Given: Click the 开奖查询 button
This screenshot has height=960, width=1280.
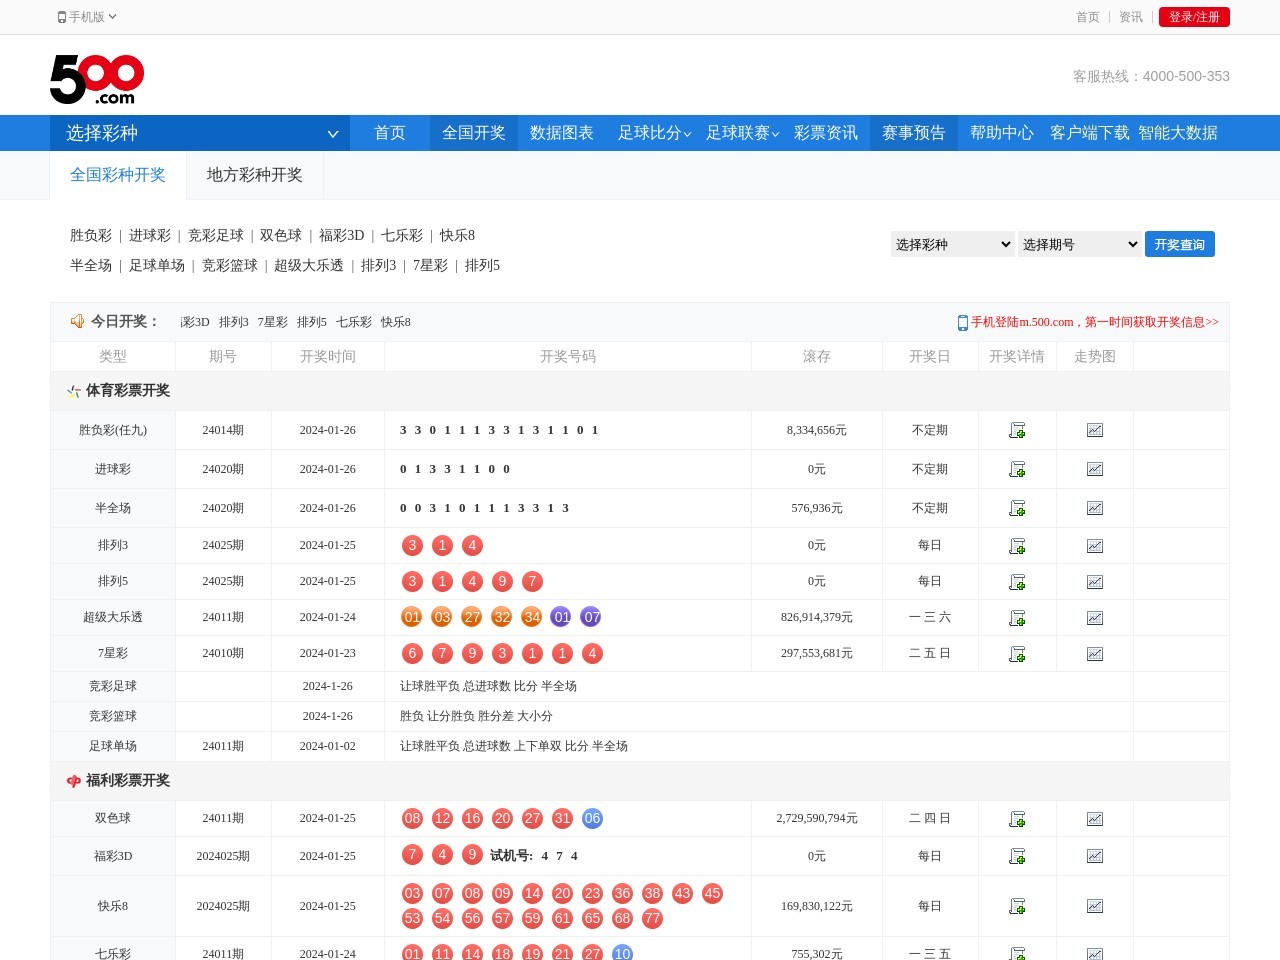Looking at the screenshot, I should point(1179,244).
